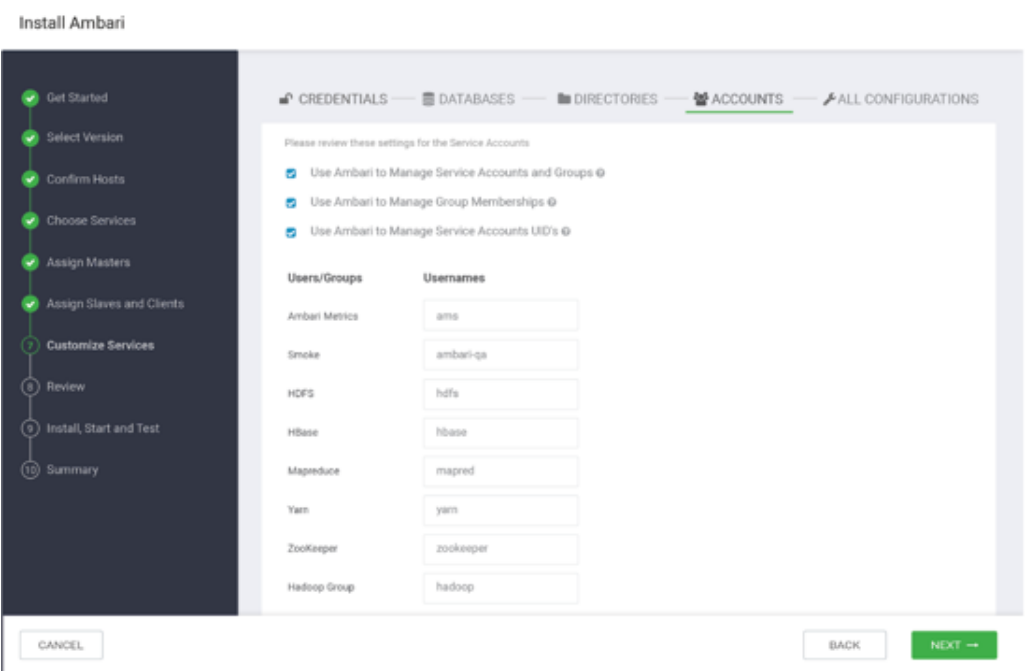This screenshot has height=671, width=1026.
Task: Click the green Next button
Action: click(954, 645)
